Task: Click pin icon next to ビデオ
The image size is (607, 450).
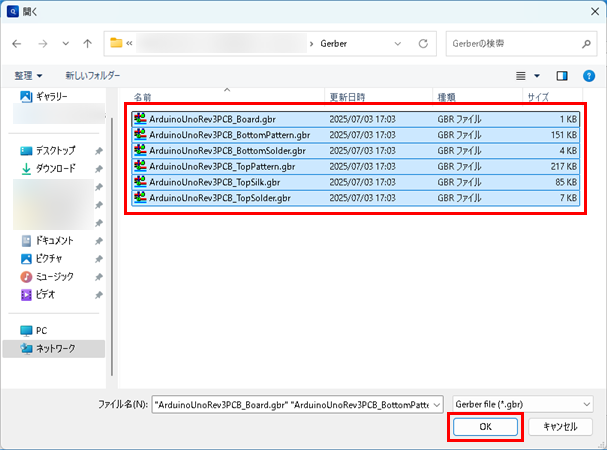Action: (x=99, y=295)
